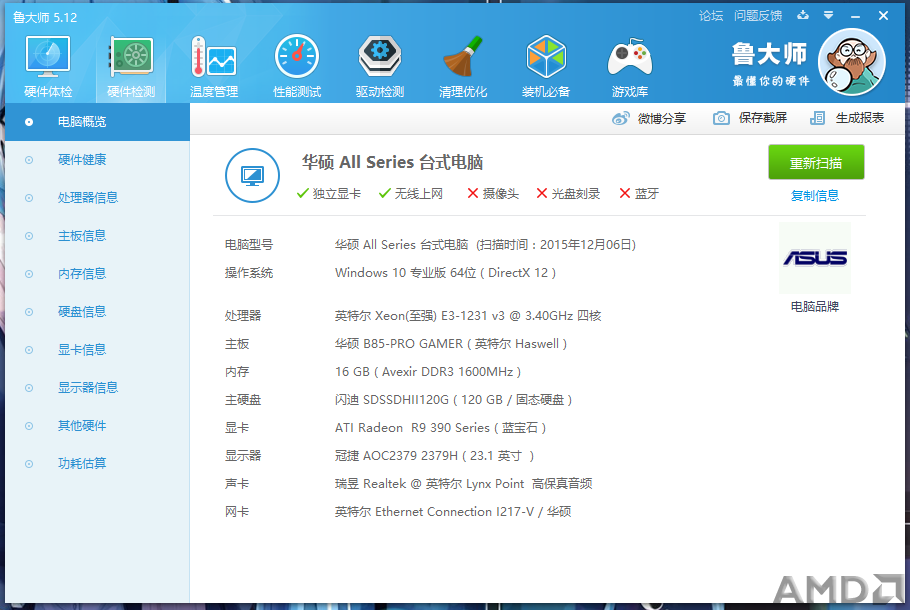Click the 电脑品牌 label

pyautogui.click(x=815, y=306)
